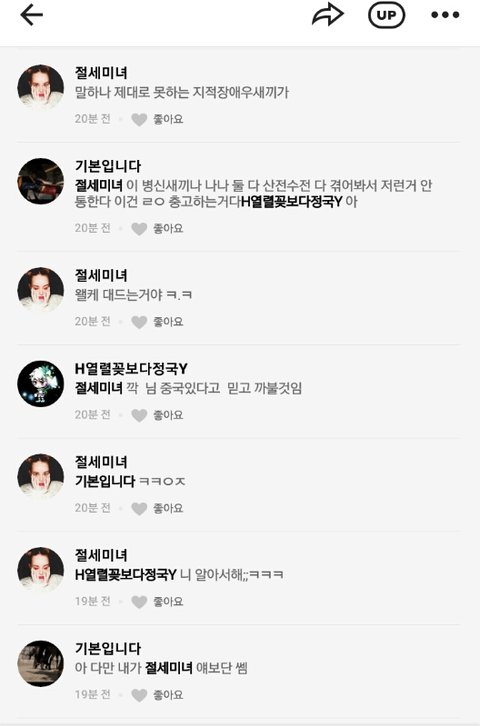Open H열렬꽃보다정국Y's pixel character avatar
The height and width of the screenshot is (727, 480).
[x=40, y=383]
